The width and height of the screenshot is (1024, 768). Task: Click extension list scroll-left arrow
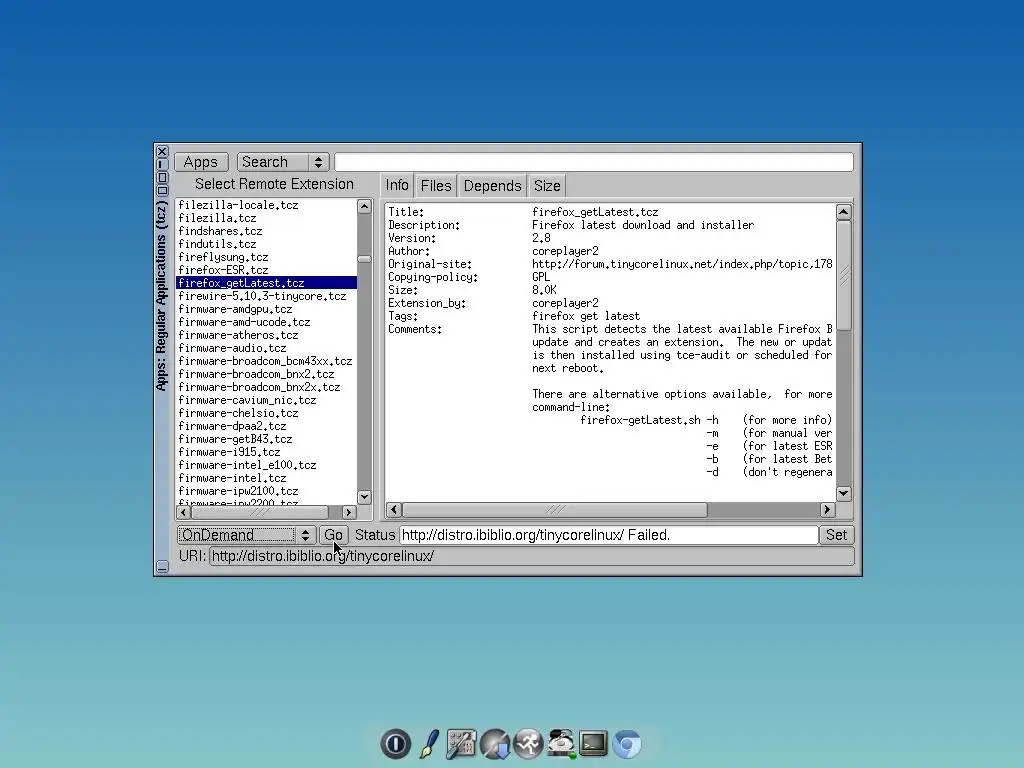tap(184, 513)
